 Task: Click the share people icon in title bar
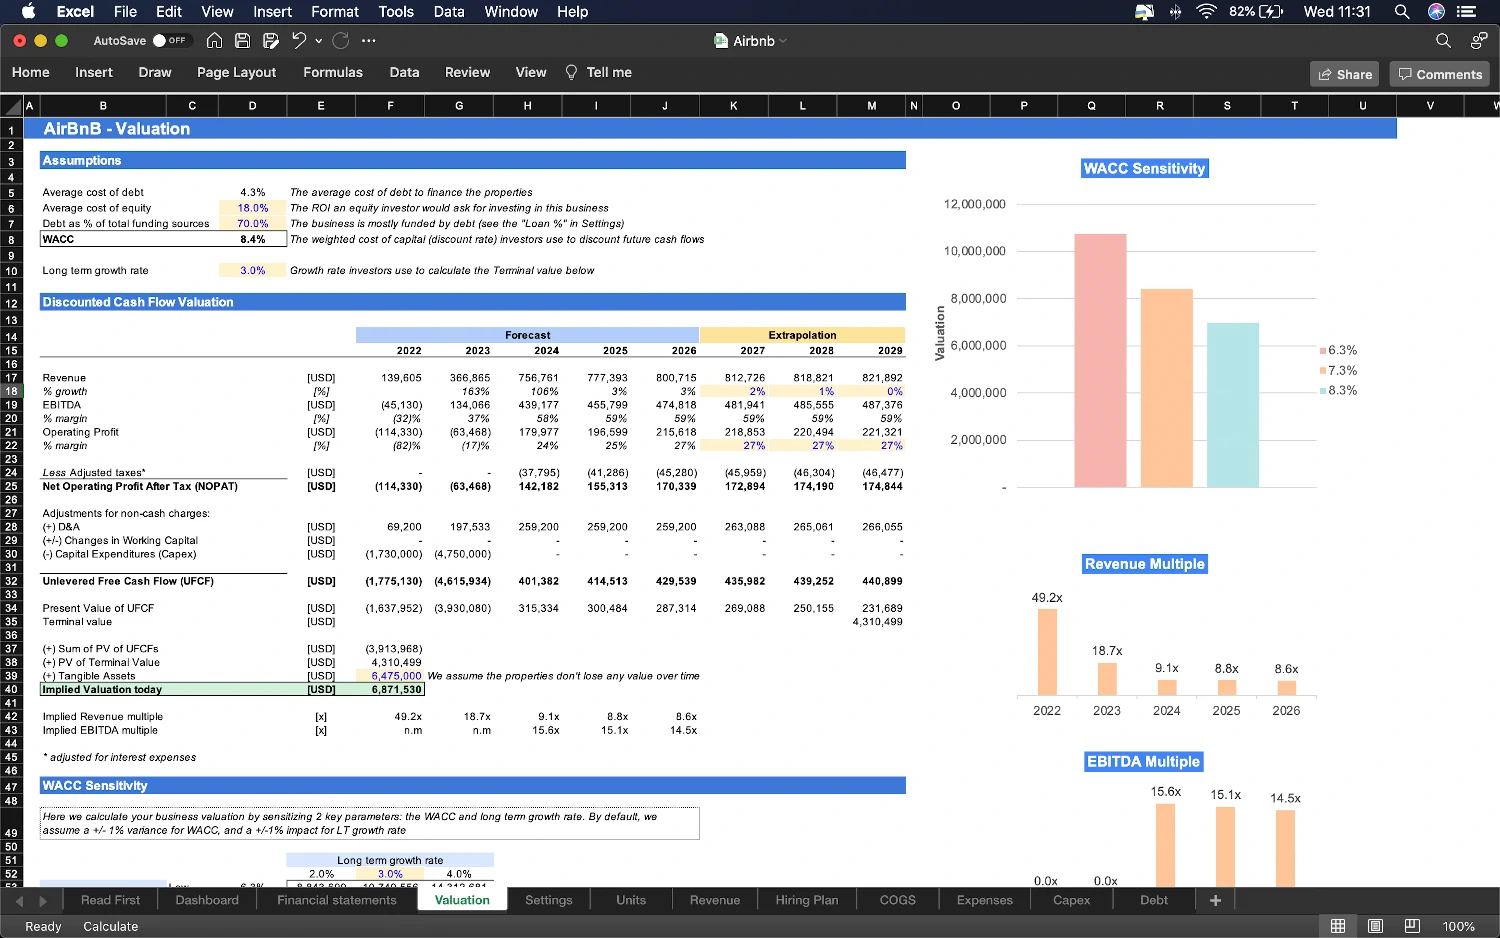(1479, 40)
